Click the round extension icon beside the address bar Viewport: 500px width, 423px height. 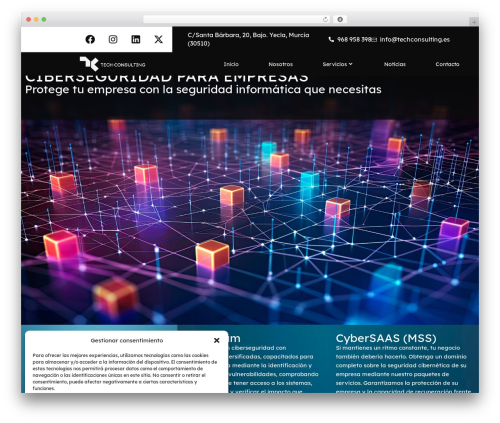(x=340, y=20)
